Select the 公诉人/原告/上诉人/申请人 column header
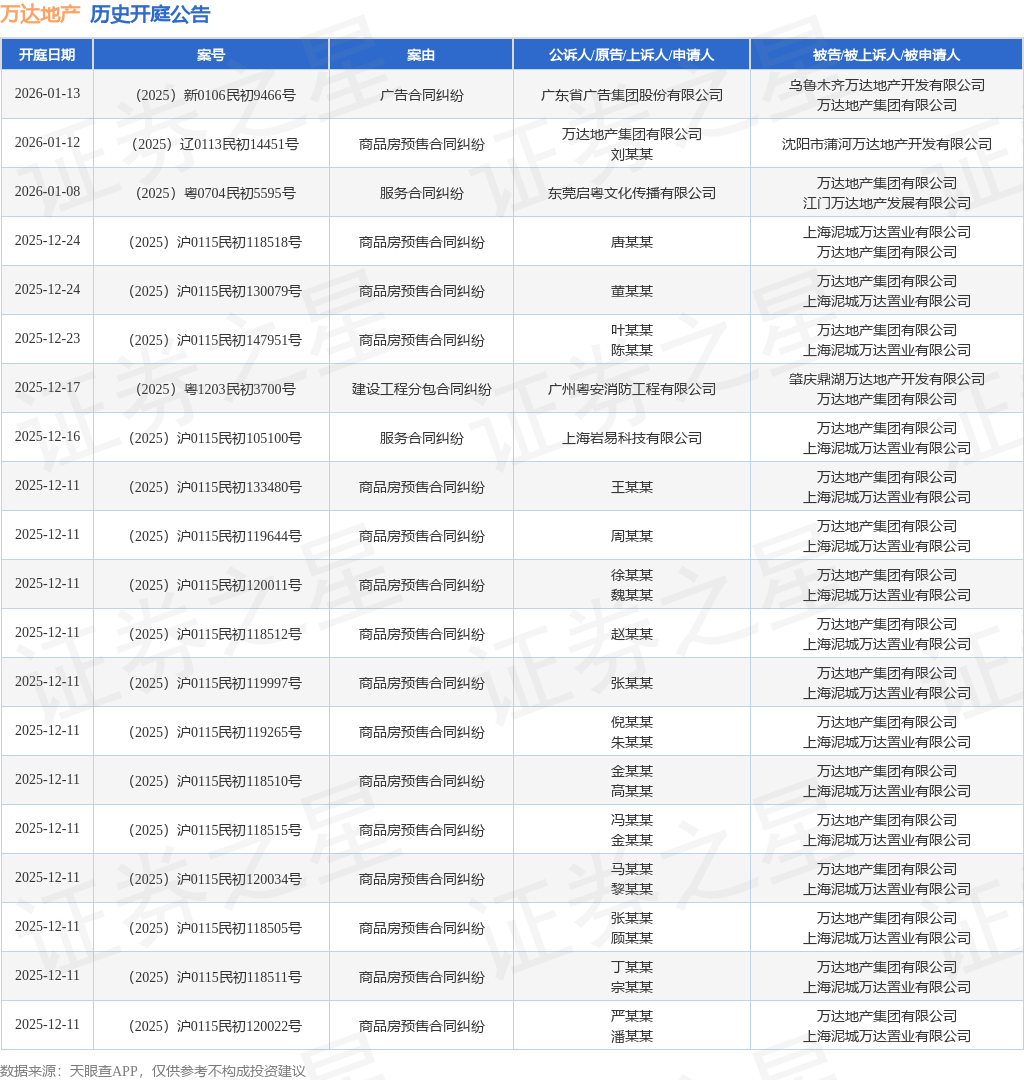The width and height of the screenshot is (1024, 1080). [631, 55]
